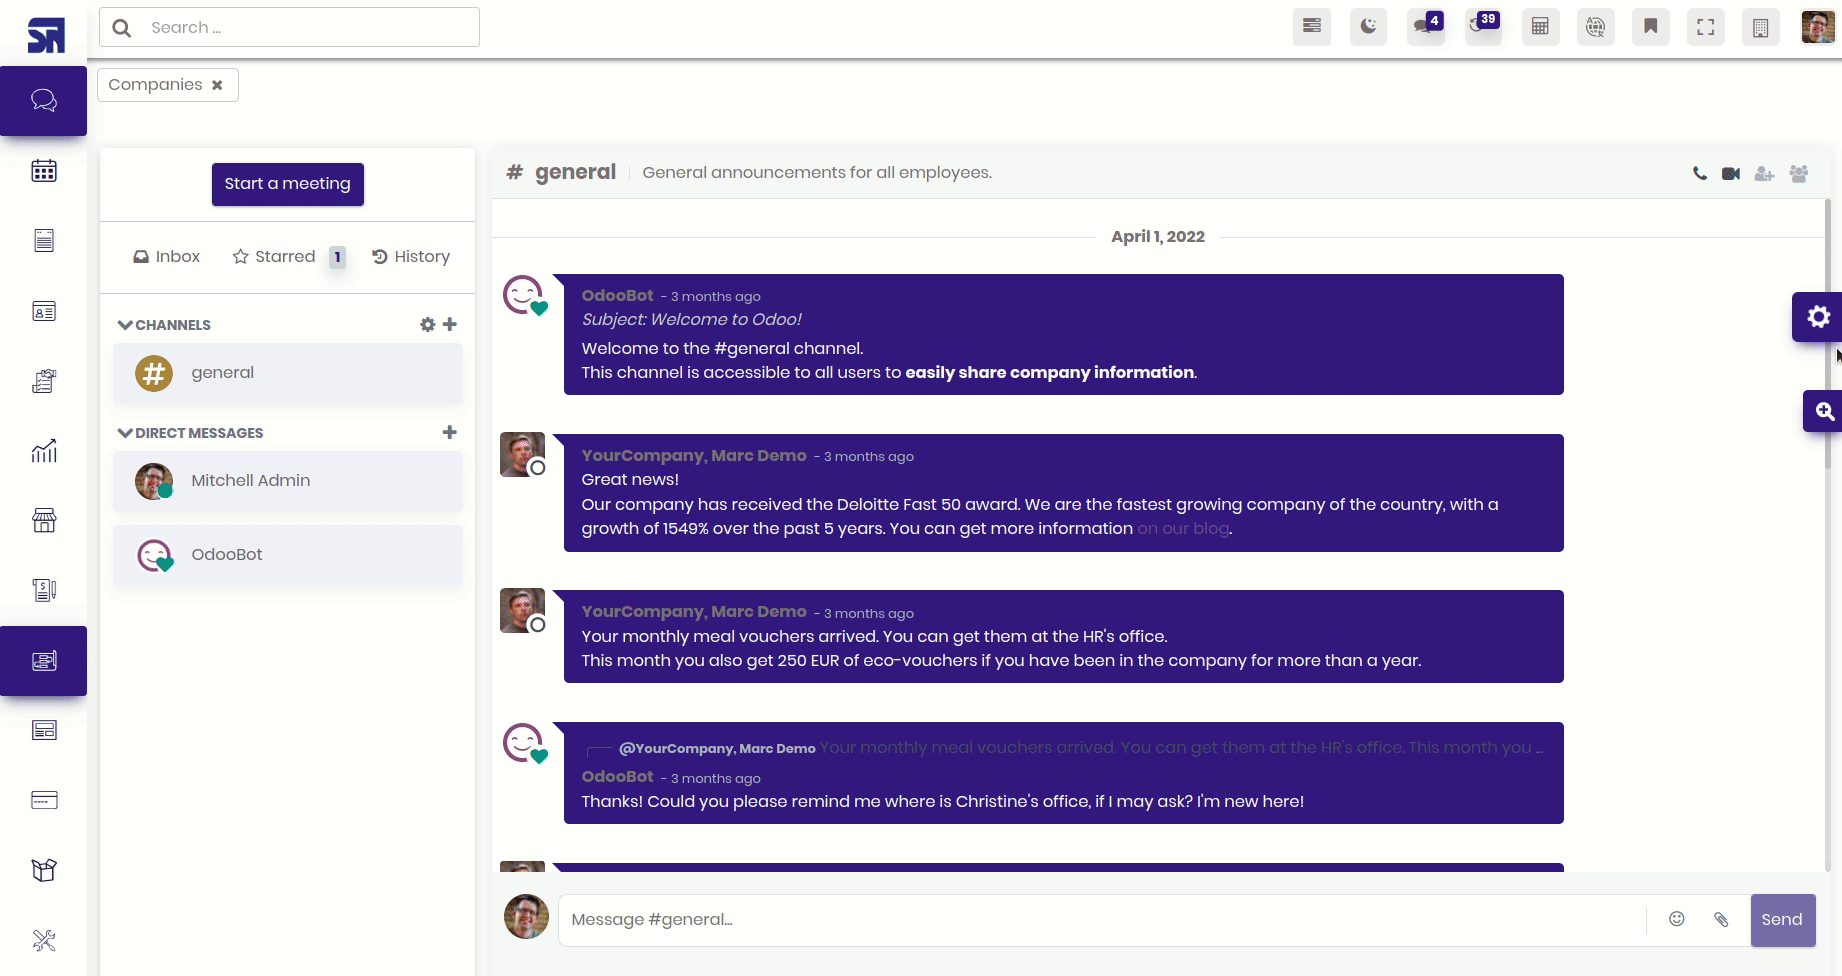Open the Discuss app in sidebar

point(43,101)
